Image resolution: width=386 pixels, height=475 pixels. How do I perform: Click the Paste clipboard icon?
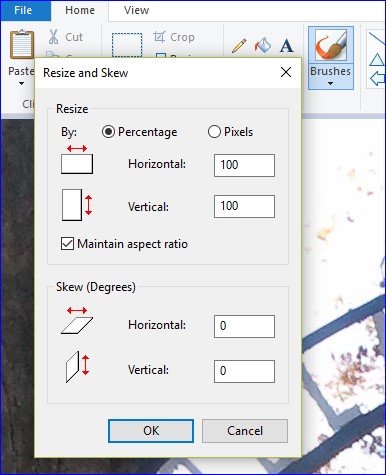(x=22, y=45)
